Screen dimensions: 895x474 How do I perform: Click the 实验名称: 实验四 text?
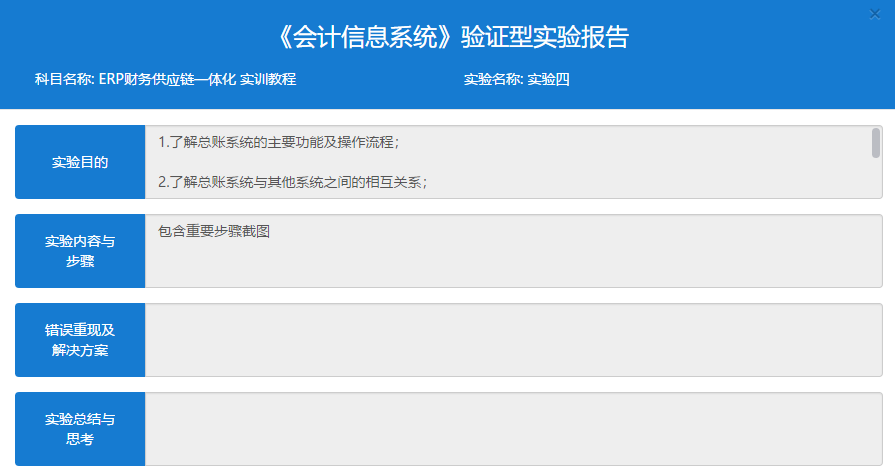pos(517,79)
